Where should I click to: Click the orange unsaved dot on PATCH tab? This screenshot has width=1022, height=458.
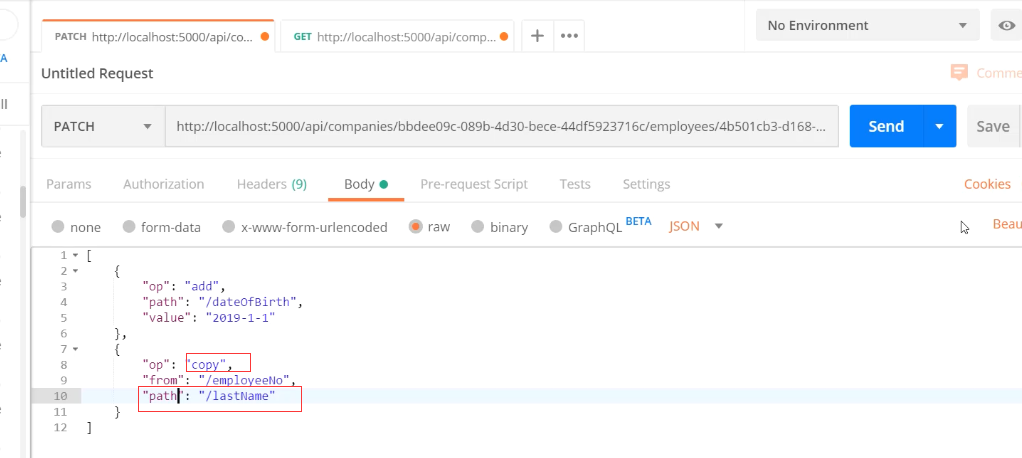[264, 37]
